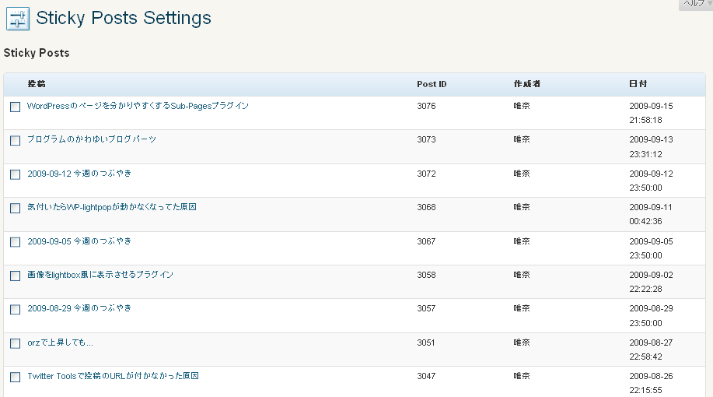Click the Post ID column header

click(x=432, y=84)
